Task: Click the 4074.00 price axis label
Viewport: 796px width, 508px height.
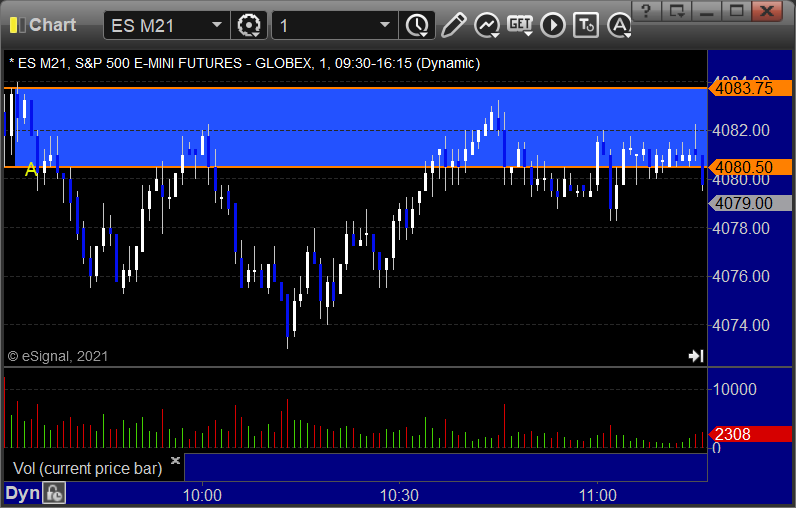Action: (741, 325)
